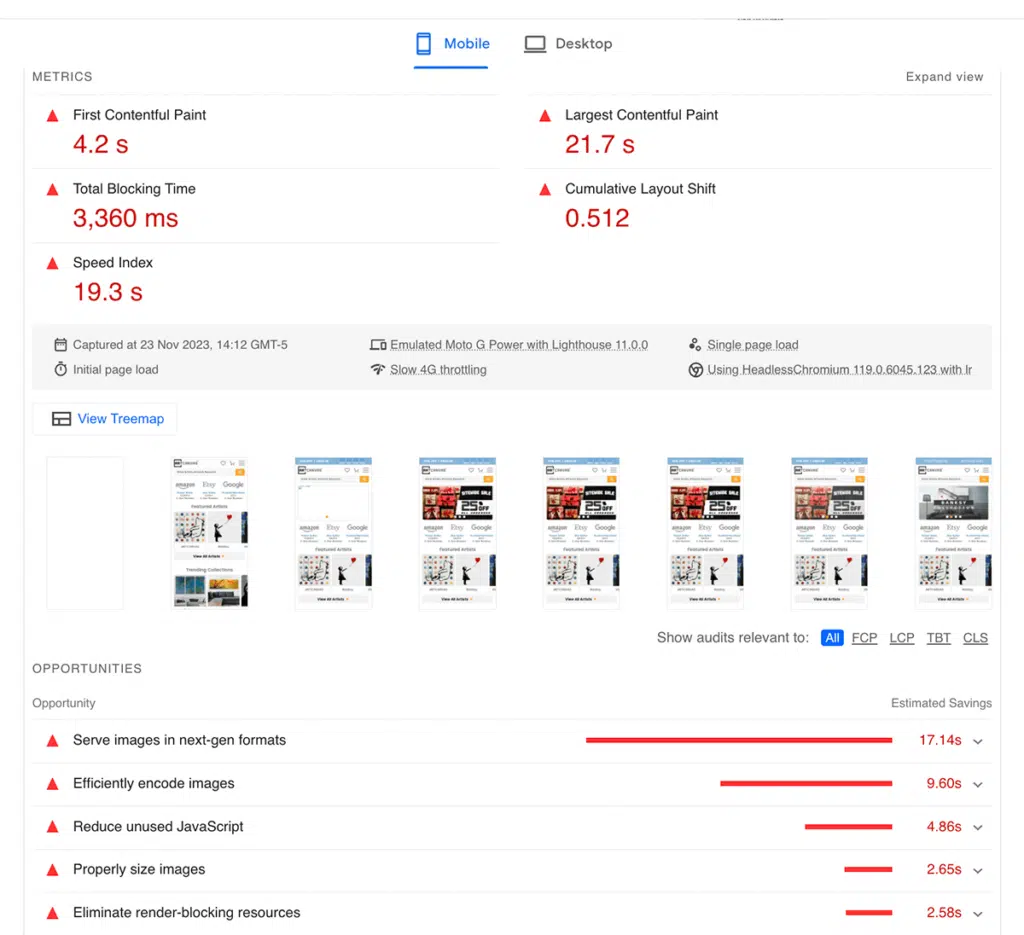Open the View Treemap panel
The image size is (1024, 935).
tap(105, 418)
